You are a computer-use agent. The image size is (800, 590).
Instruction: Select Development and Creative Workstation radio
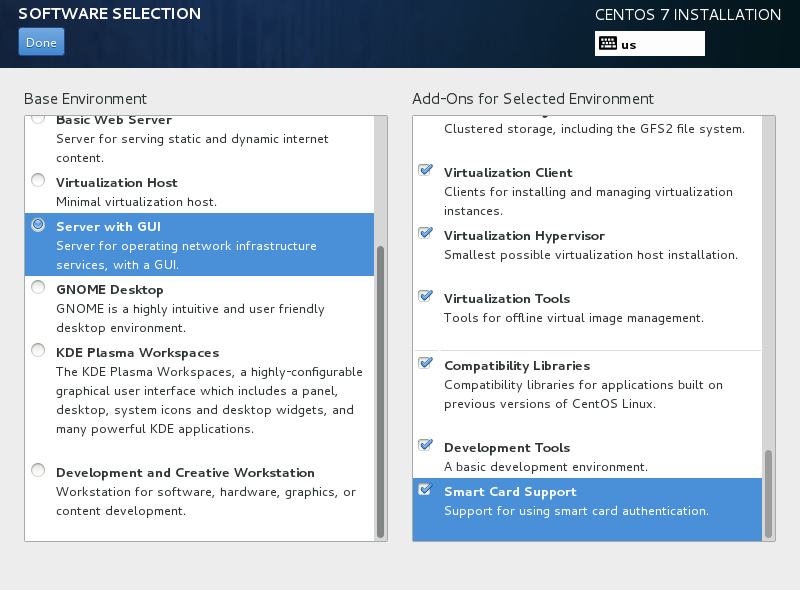(38, 471)
